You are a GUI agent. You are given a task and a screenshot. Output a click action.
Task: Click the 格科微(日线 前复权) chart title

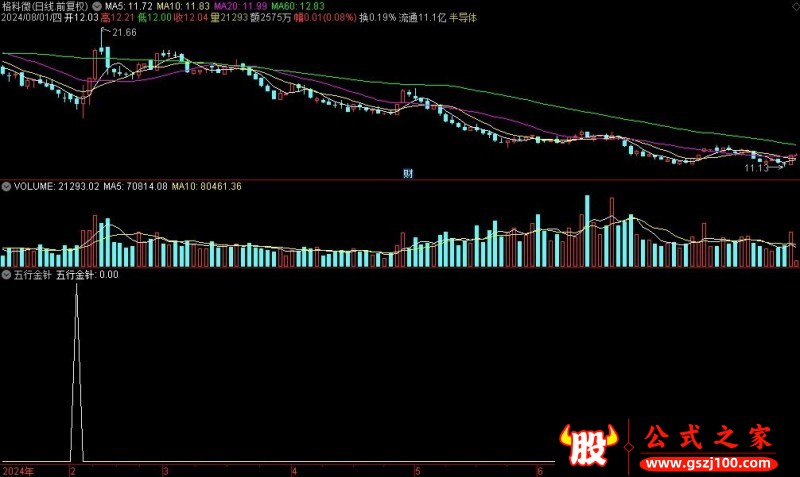pos(45,6)
